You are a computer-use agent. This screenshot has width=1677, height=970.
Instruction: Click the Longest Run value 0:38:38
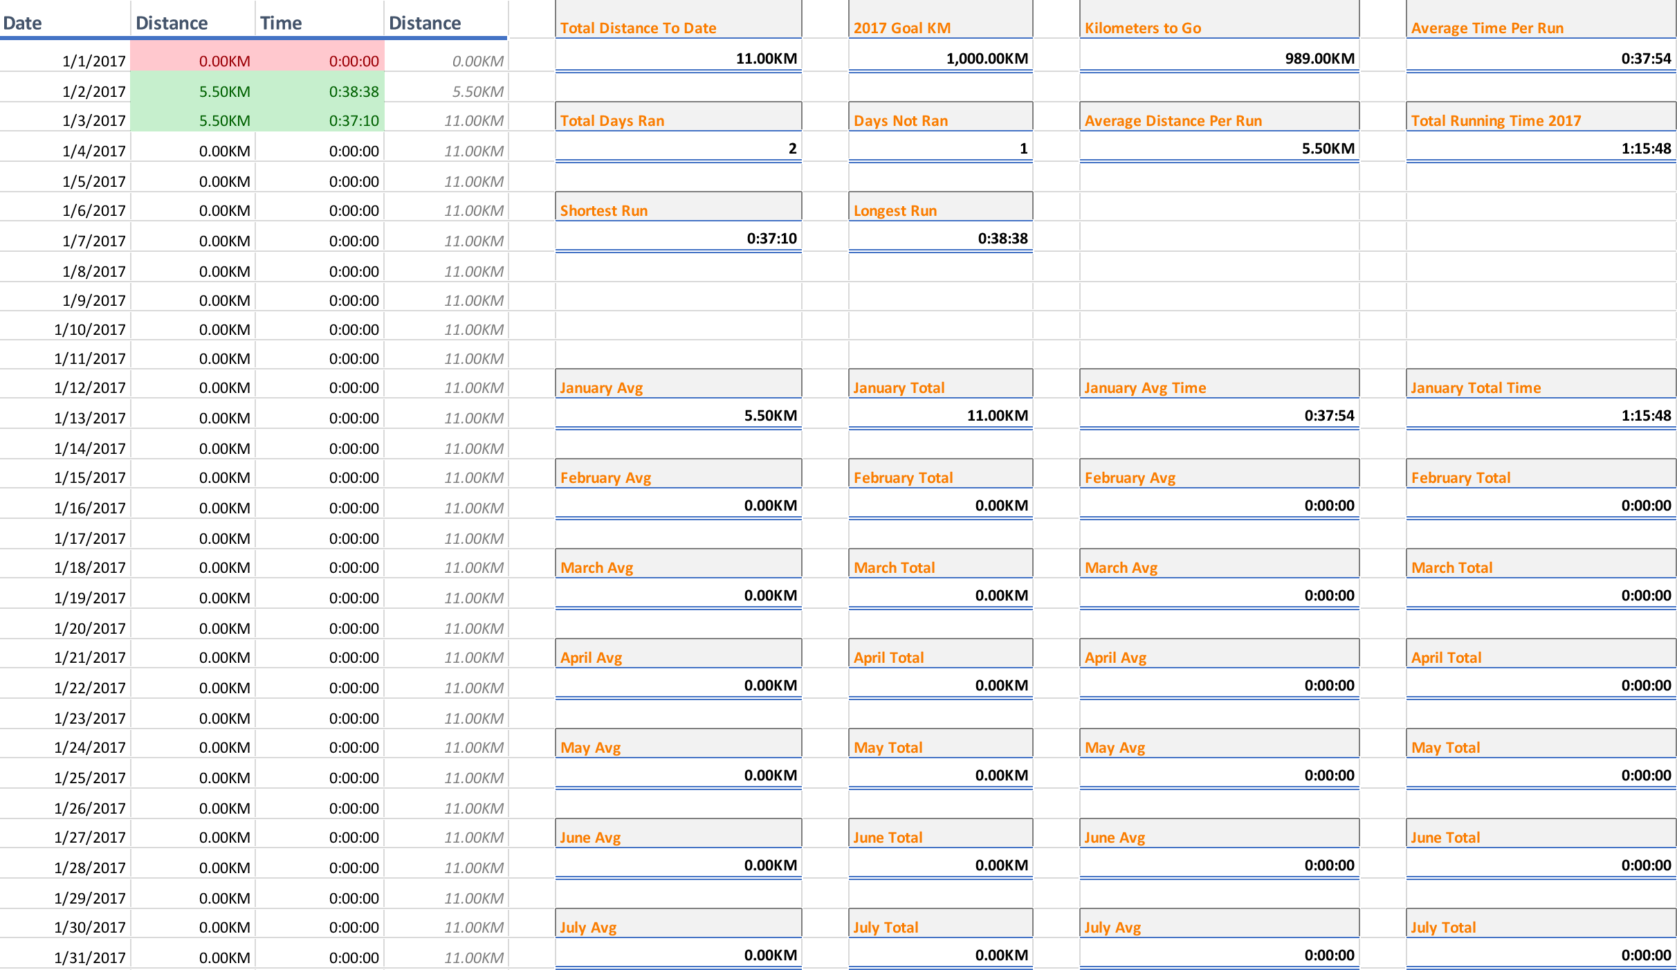940,238
